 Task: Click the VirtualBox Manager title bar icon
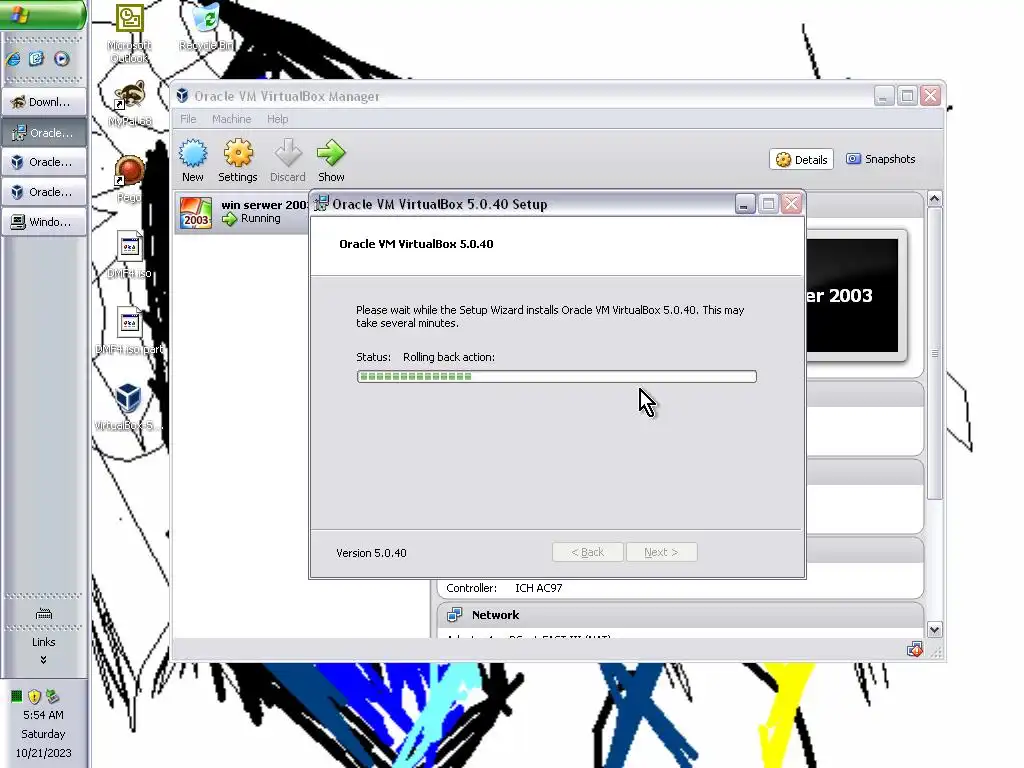pyautogui.click(x=182, y=96)
